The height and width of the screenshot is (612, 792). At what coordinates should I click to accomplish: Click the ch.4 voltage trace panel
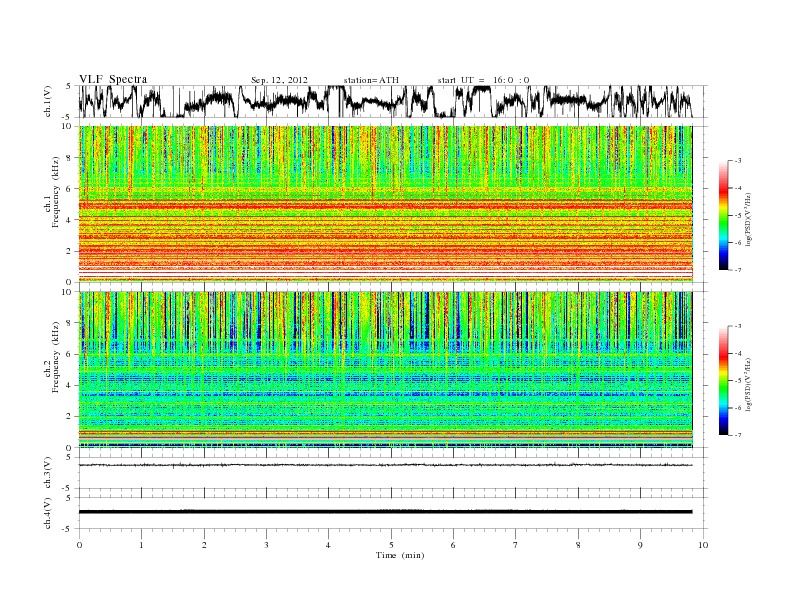[392, 513]
